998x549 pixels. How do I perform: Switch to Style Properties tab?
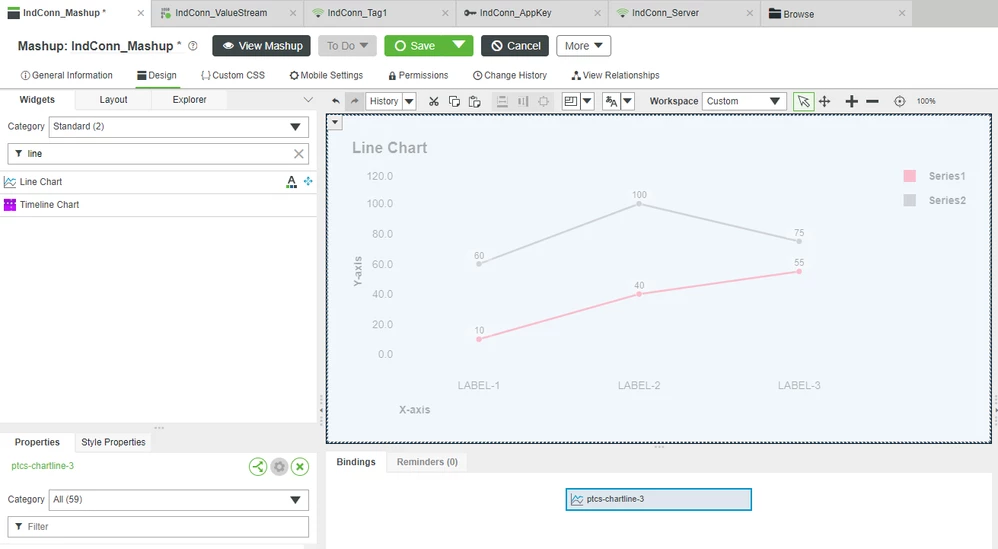click(x=113, y=442)
